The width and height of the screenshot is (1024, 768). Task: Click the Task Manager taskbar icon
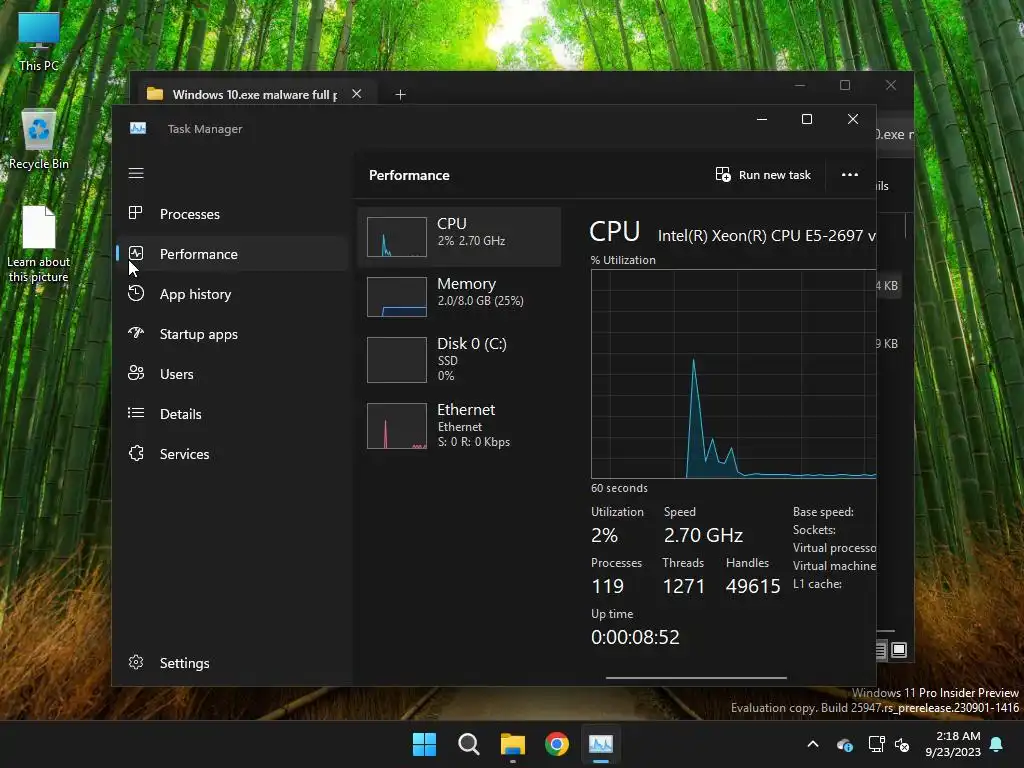pyautogui.click(x=601, y=744)
